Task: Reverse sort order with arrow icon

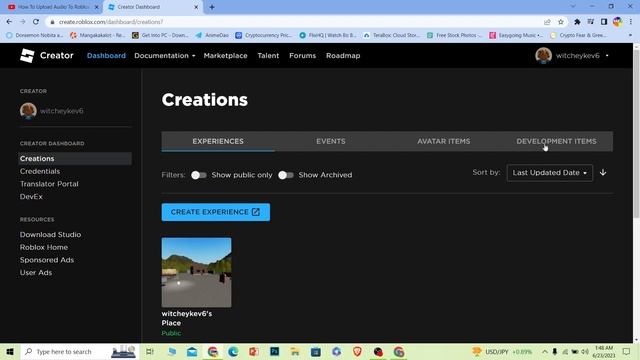Action: [x=603, y=173]
